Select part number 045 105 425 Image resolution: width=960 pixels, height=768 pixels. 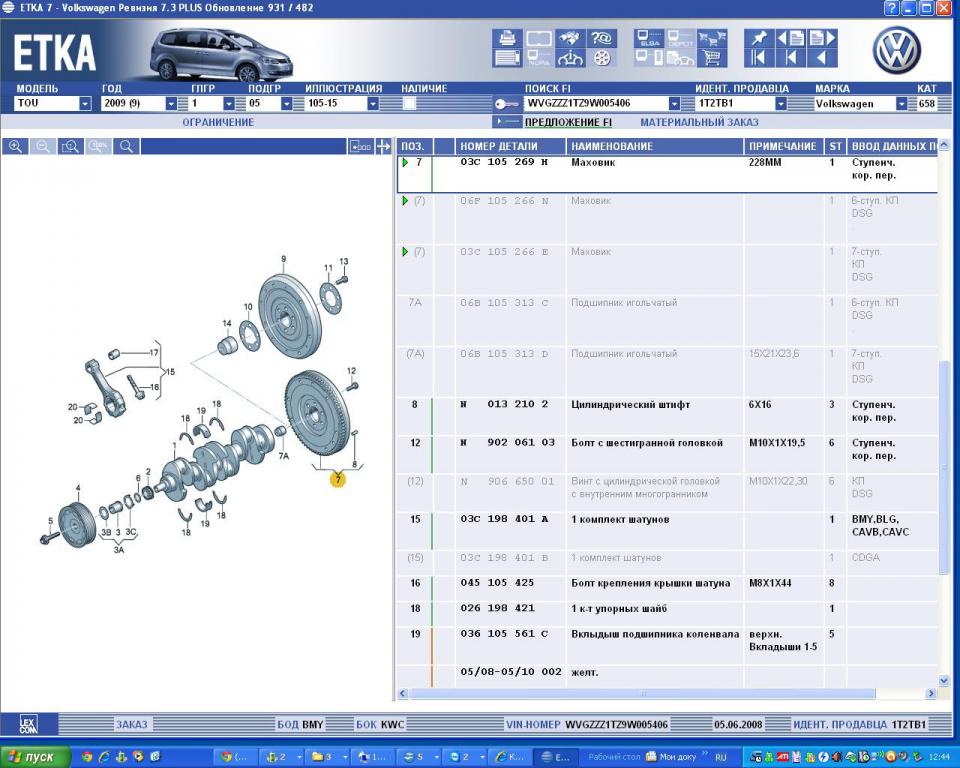(x=497, y=583)
